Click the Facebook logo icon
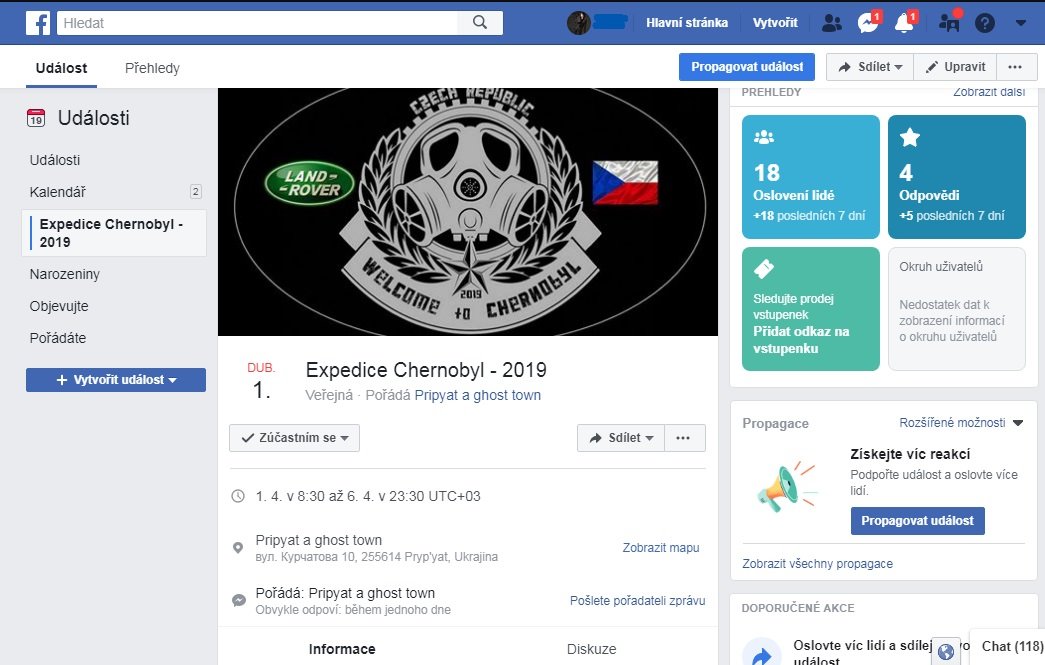The width and height of the screenshot is (1045, 665). (x=38, y=22)
